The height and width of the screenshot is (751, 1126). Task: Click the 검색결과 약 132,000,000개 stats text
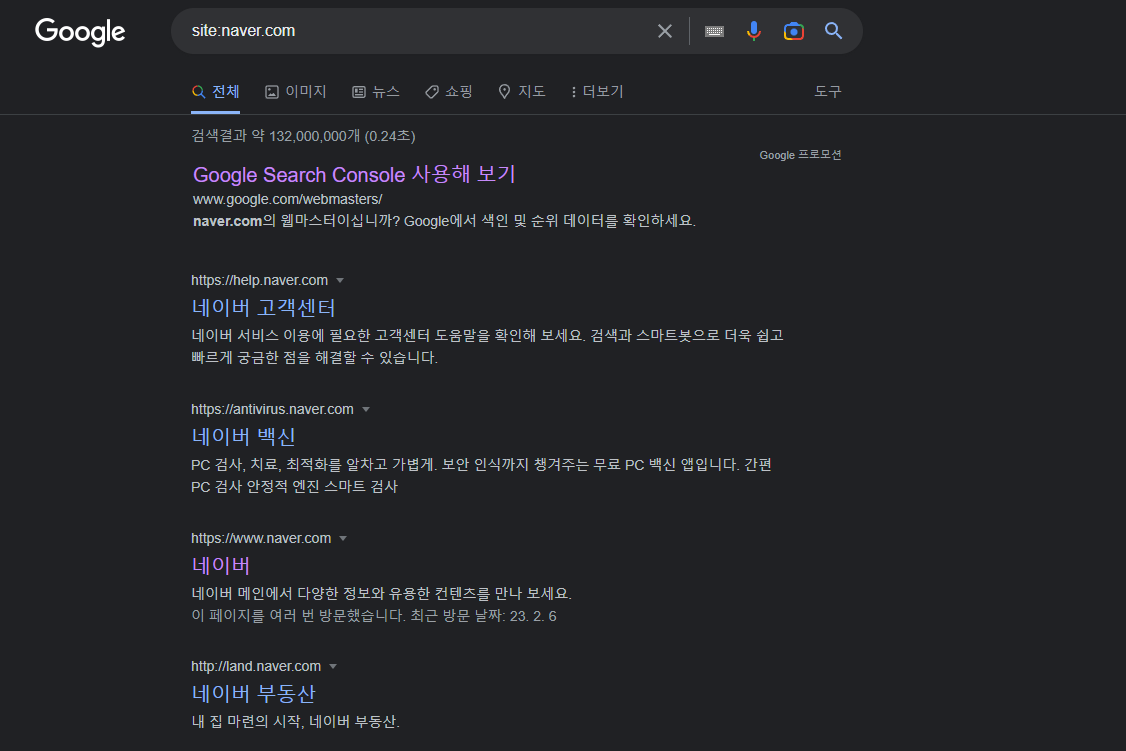pyautogui.click(x=303, y=136)
